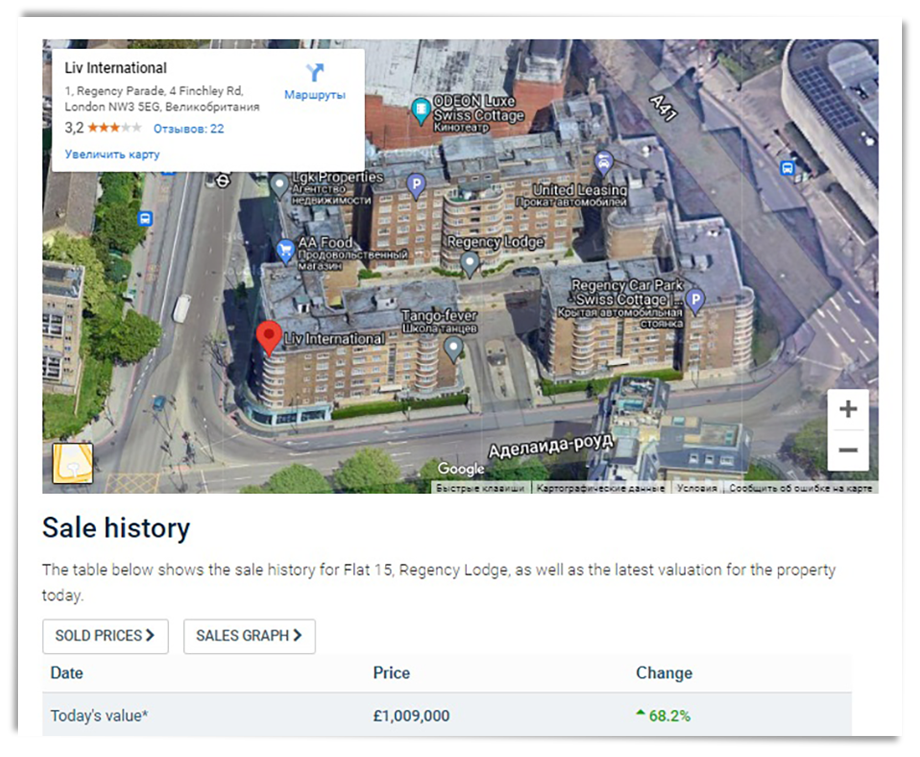The image size is (920, 757).
Task: Select the ODEON Luxe Swiss Cottage cinema marker
Action: (422, 108)
